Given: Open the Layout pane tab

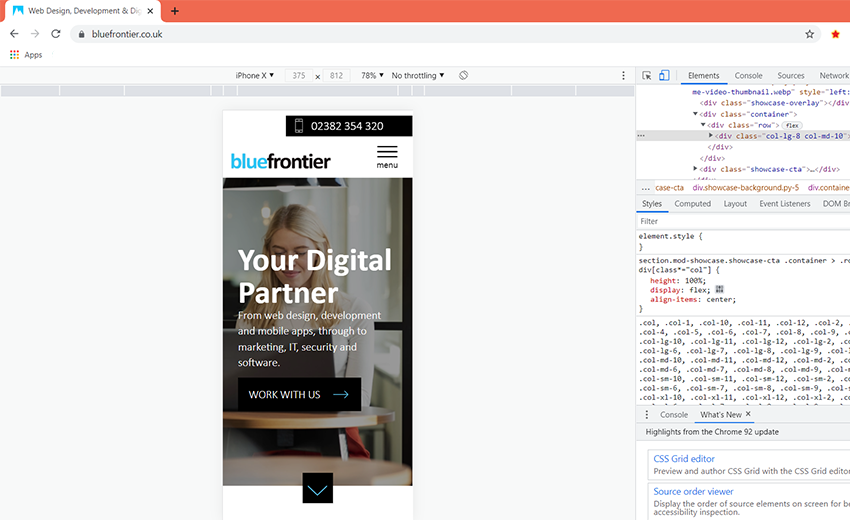Looking at the screenshot, I should click(x=735, y=204).
